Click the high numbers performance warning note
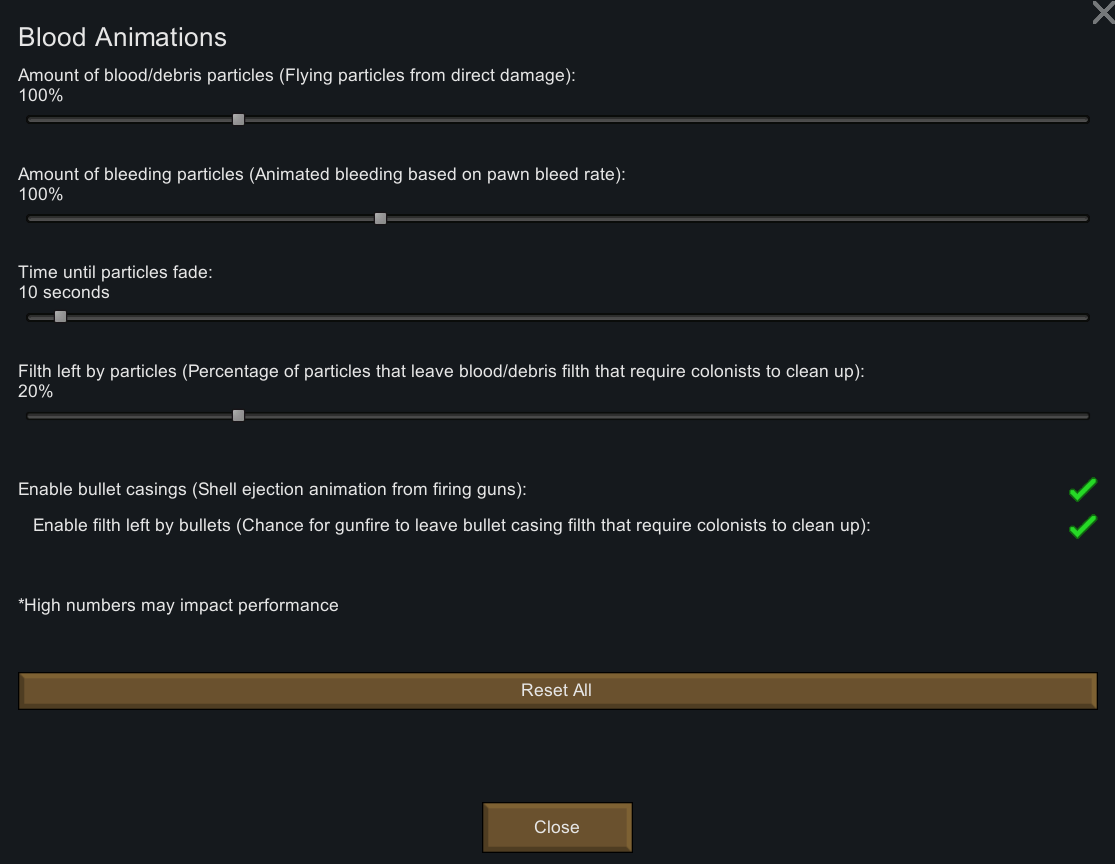1115x864 pixels. [178, 605]
